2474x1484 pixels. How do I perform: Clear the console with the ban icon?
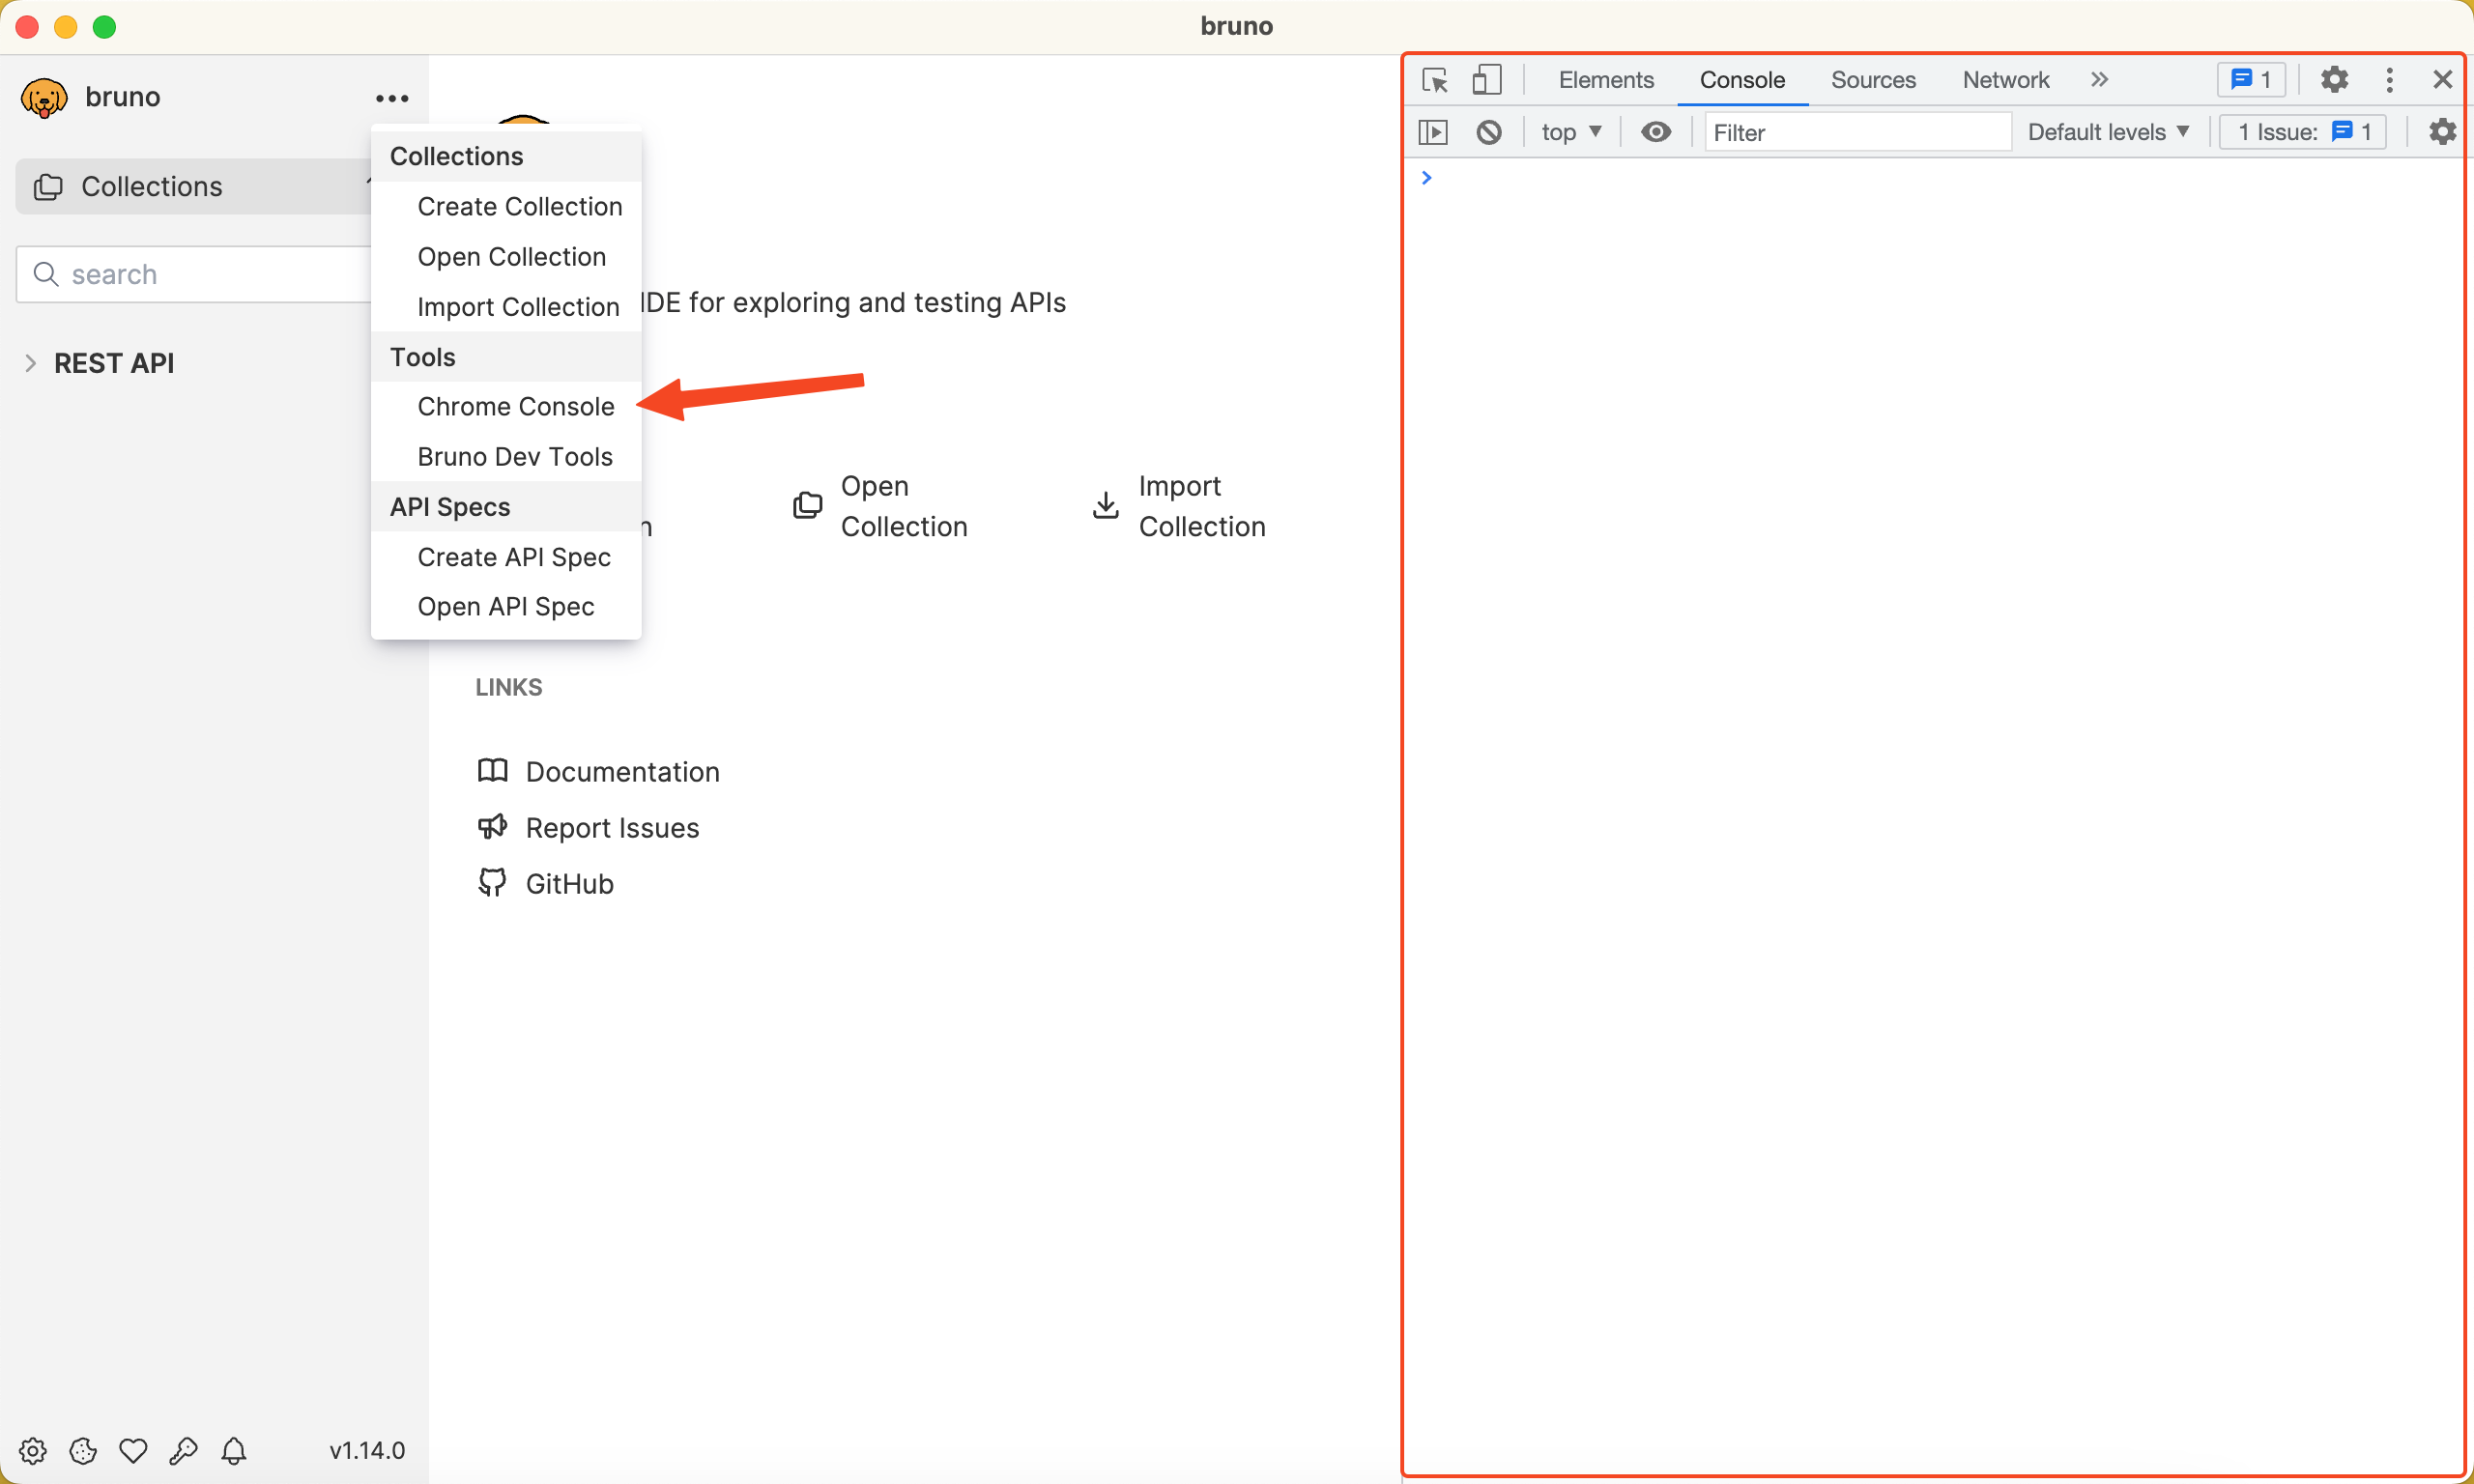[x=1488, y=132]
